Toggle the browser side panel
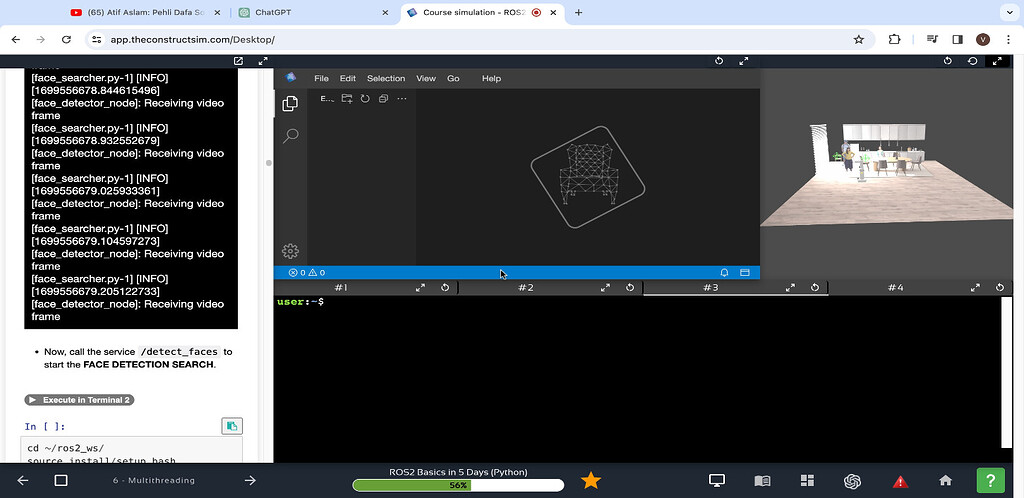The height and width of the screenshot is (498, 1024). coord(957,39)
